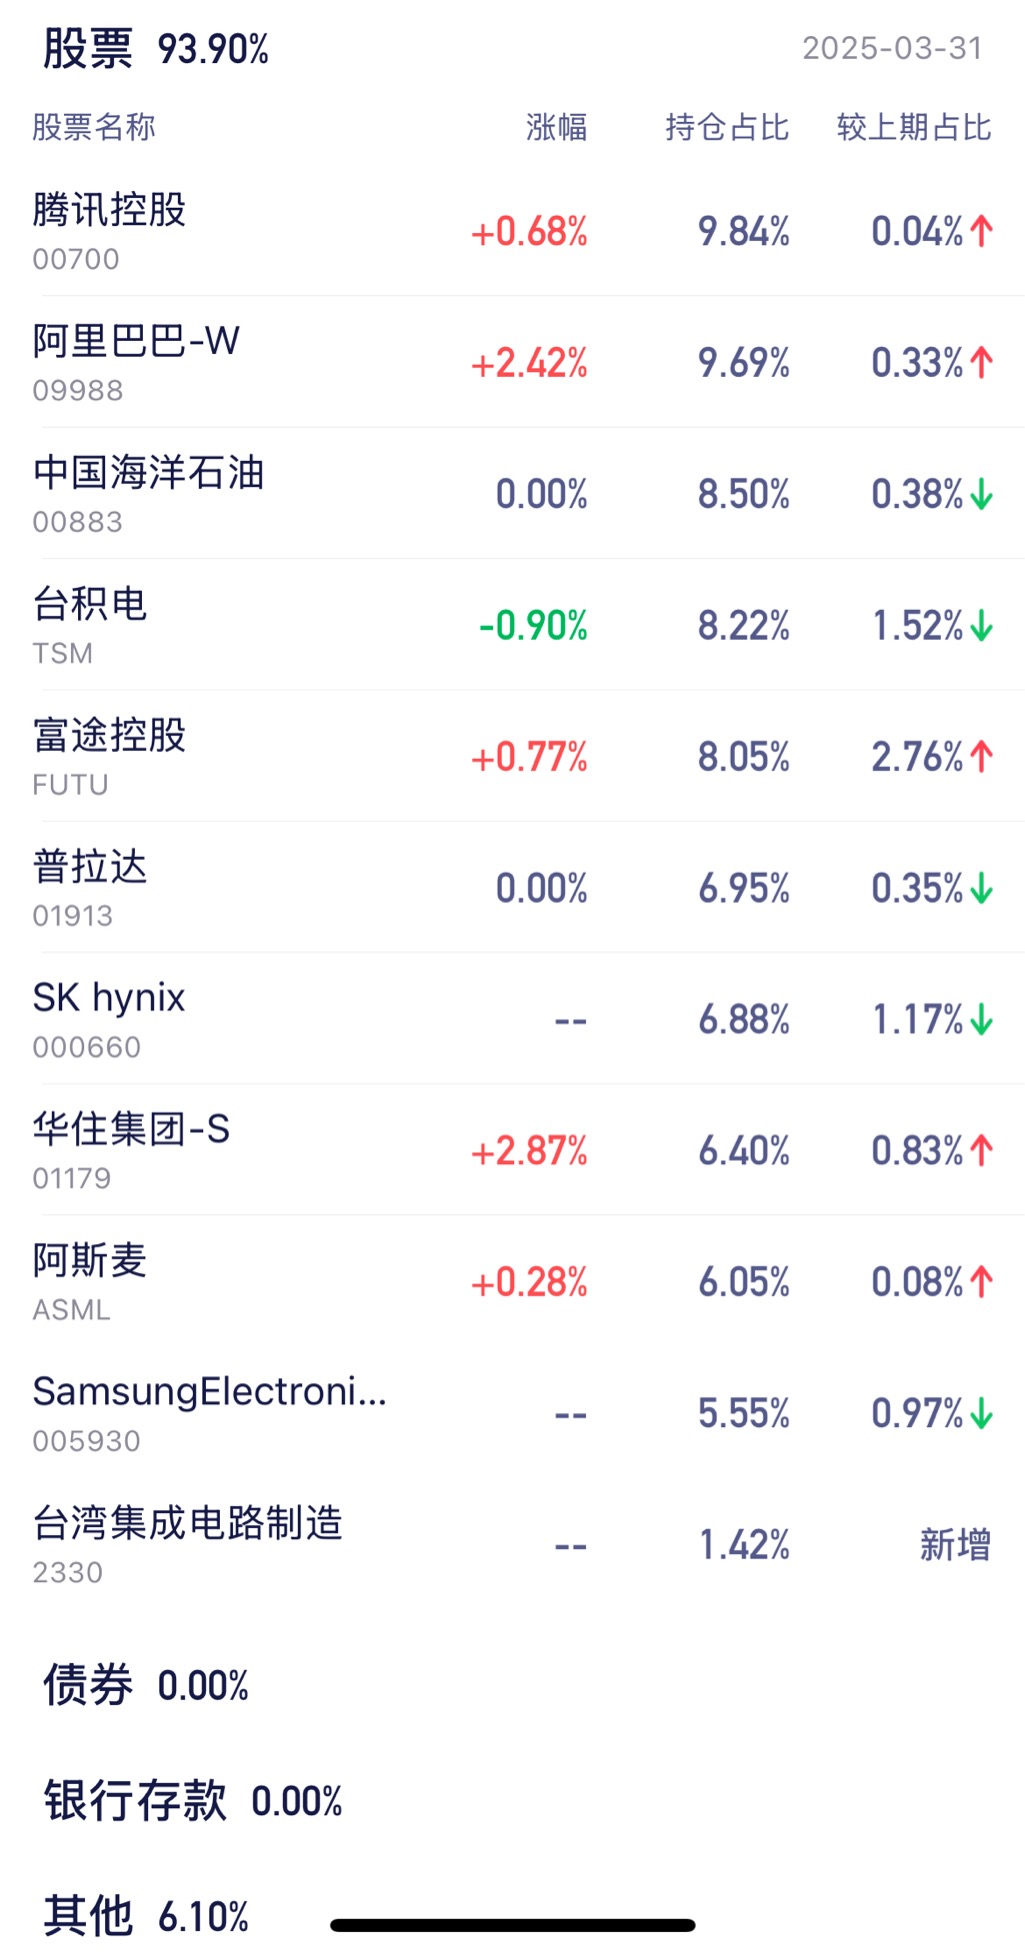The width and height of the screenshot is (1025, 1954).
Task: Tap the 新增 label for 台湾集成电路制造
Action: pyautogui.click(x=955, y=1545)
